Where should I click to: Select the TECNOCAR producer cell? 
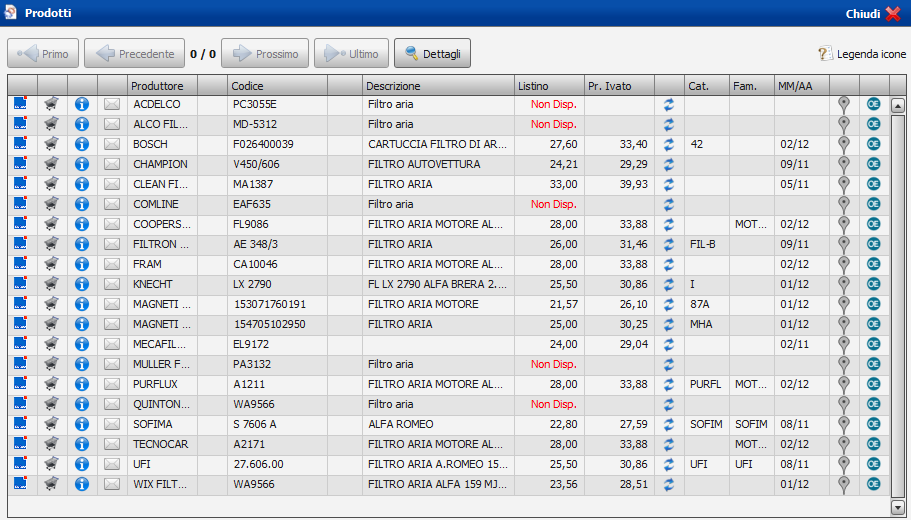click(163, 444)
